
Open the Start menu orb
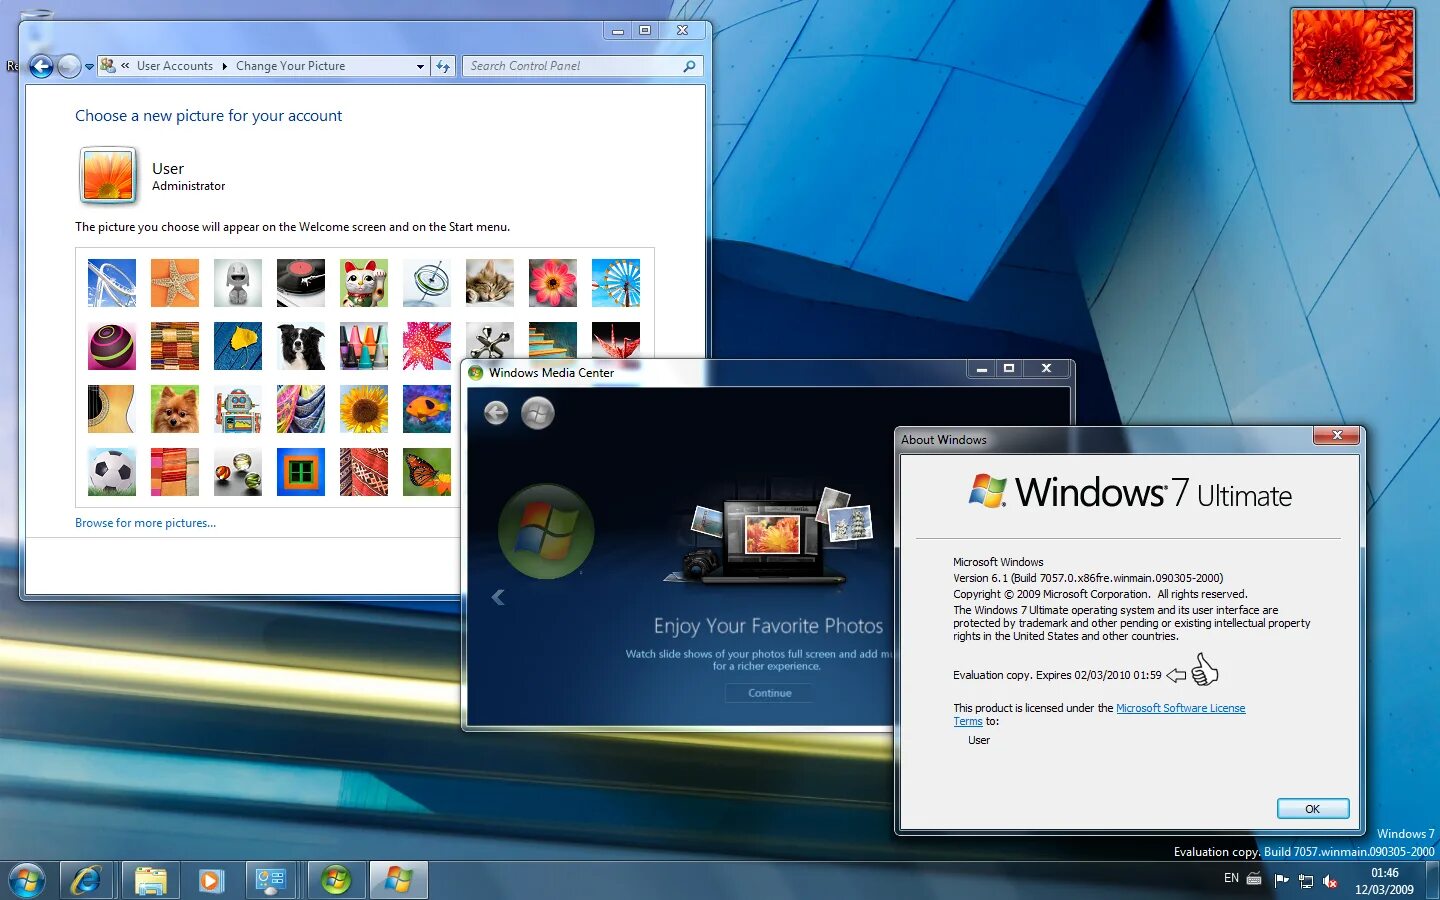[27, 880]
